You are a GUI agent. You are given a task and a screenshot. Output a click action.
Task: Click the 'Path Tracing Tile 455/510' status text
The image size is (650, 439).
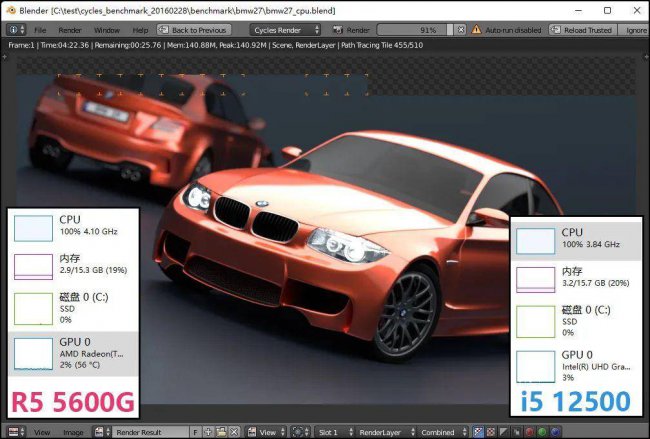coord(382,45)
